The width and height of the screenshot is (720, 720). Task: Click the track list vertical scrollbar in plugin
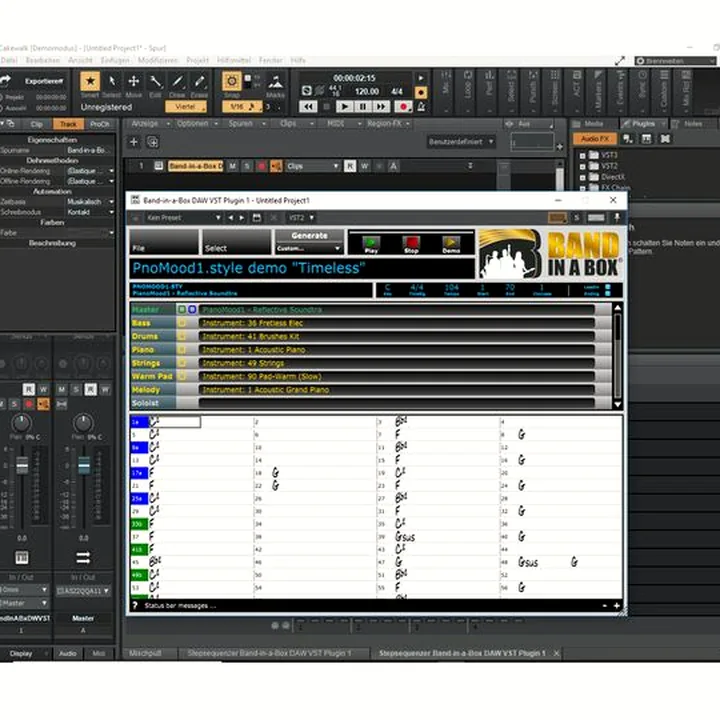(x=618, y=356)
